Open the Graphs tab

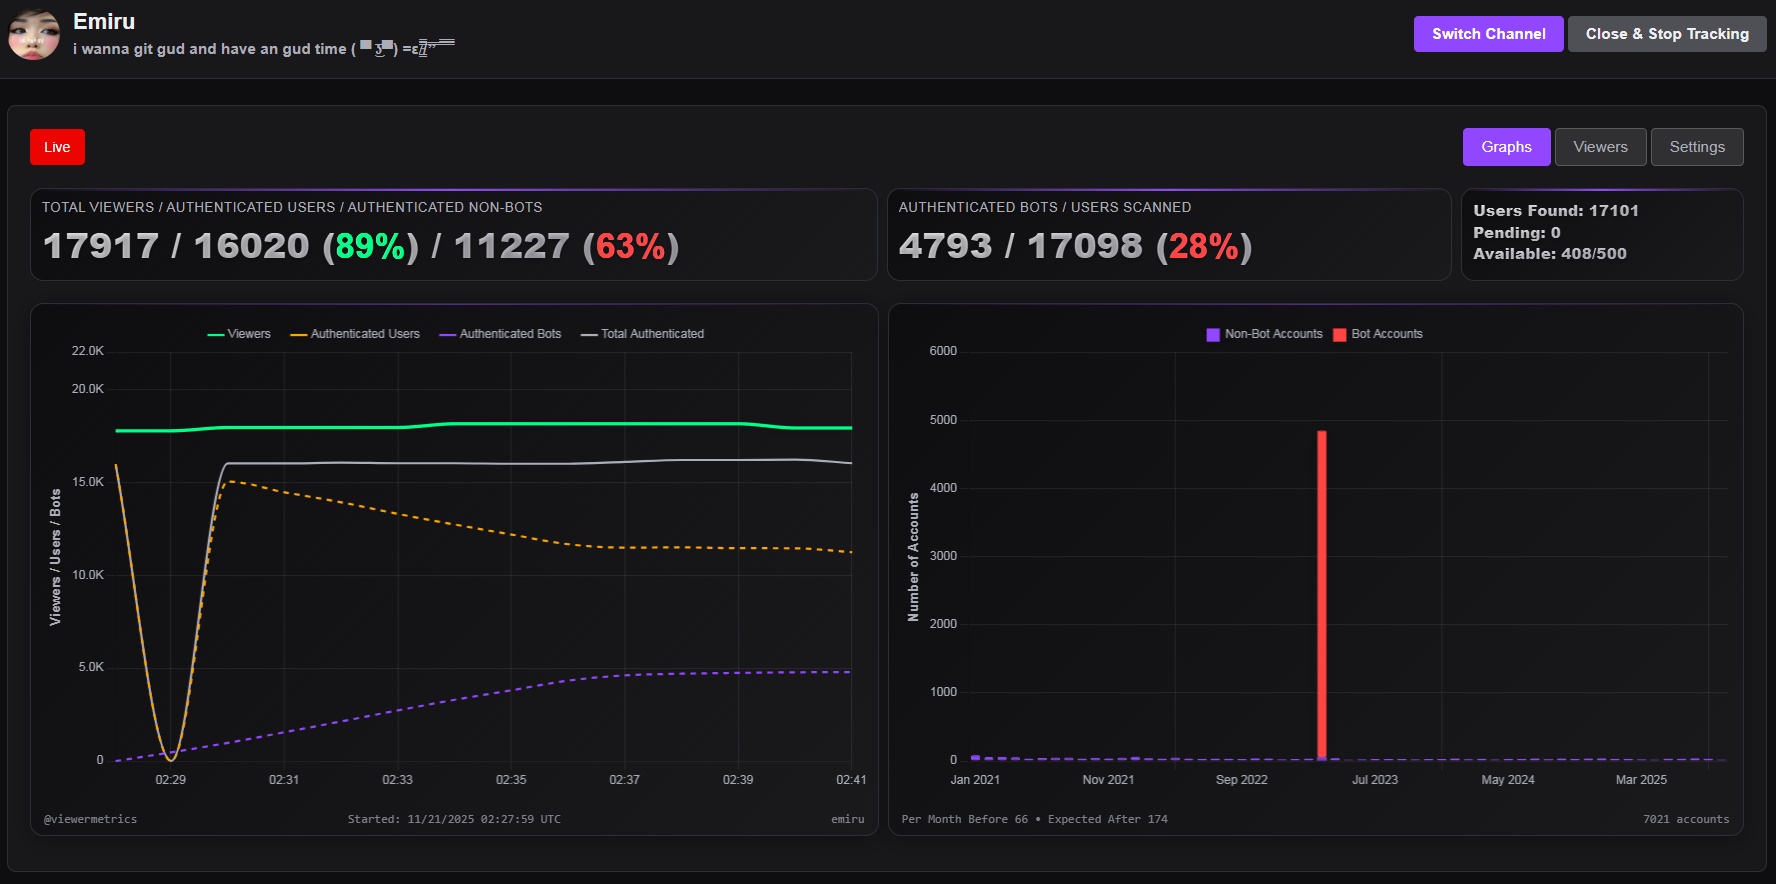1506,147
